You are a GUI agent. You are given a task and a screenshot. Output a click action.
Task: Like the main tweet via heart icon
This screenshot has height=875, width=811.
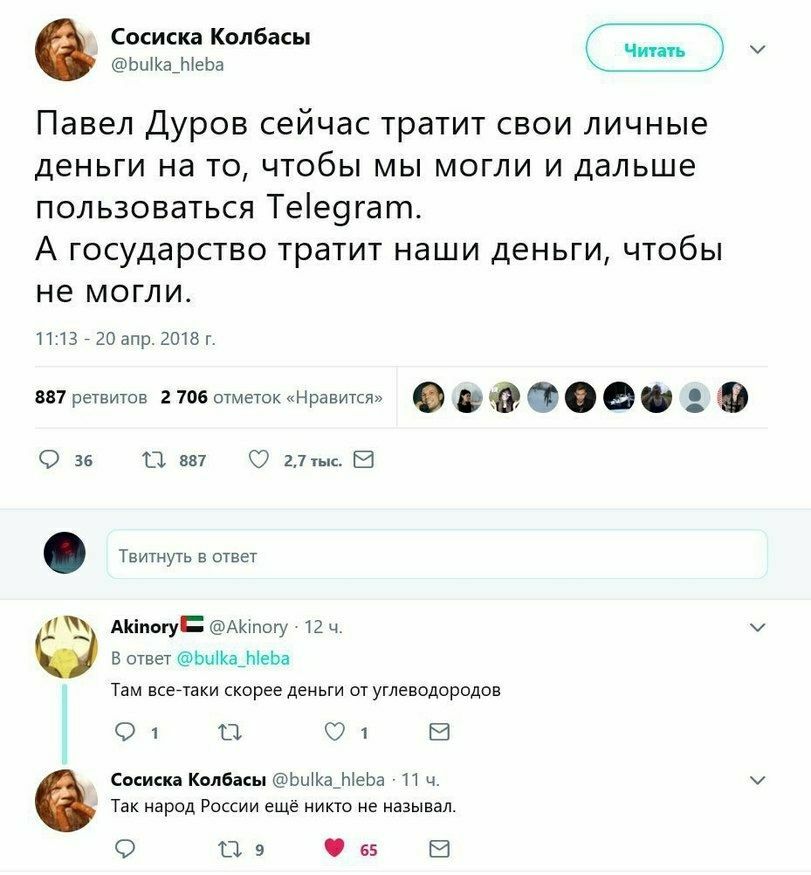(258, 460)
